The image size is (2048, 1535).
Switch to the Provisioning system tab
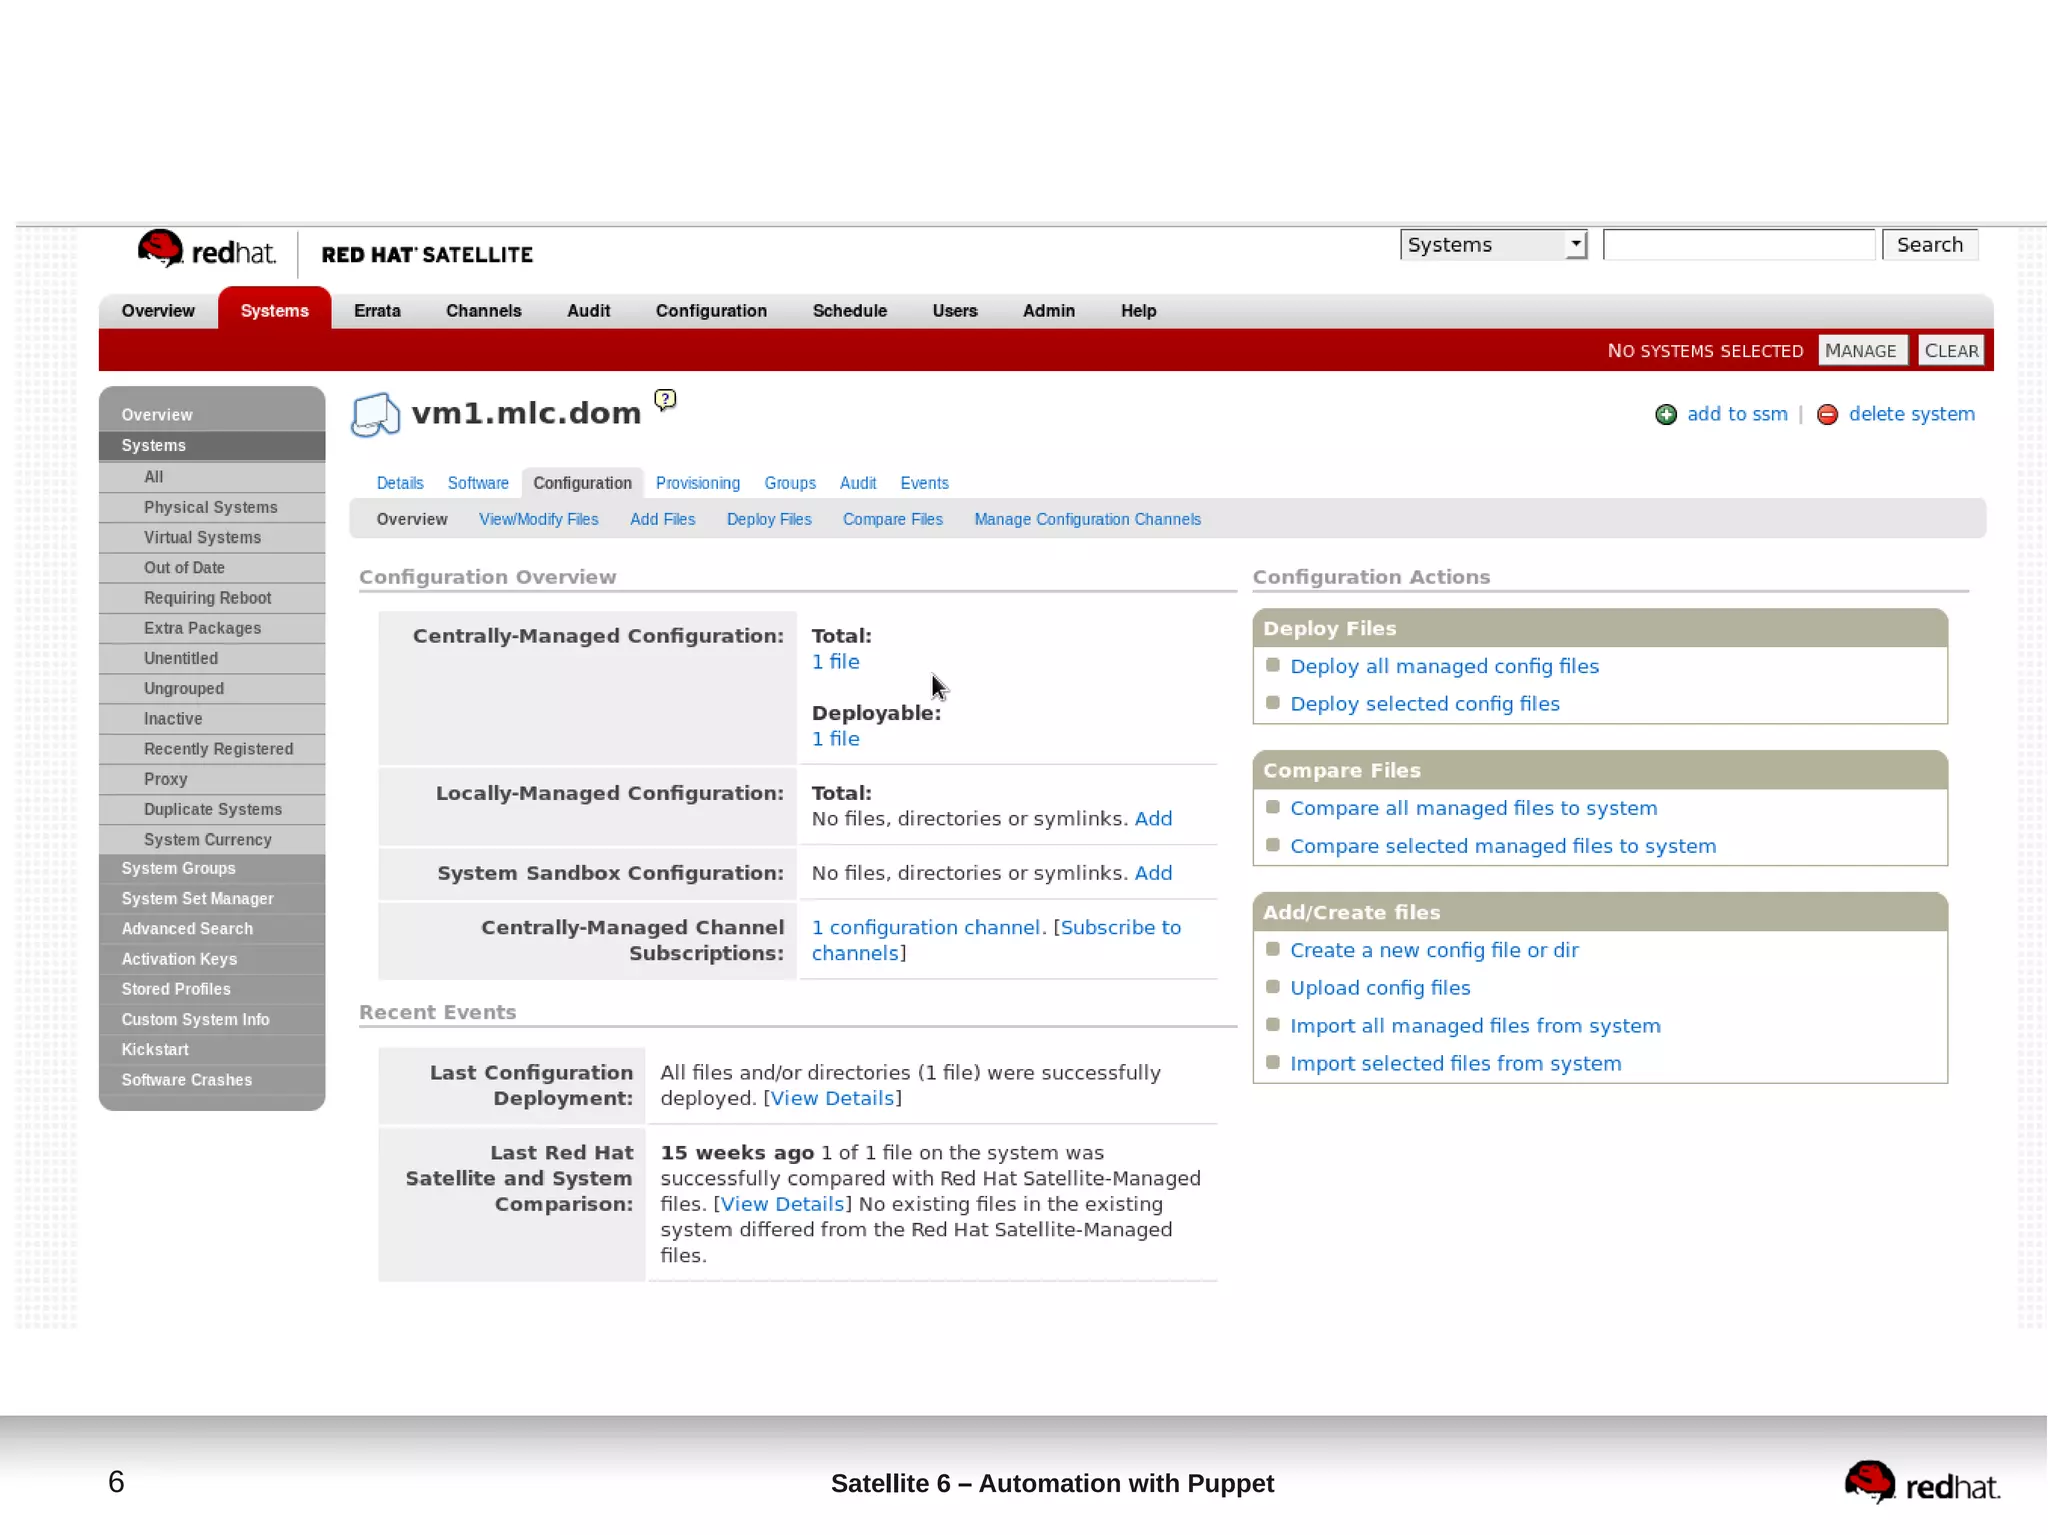point(697,483)
